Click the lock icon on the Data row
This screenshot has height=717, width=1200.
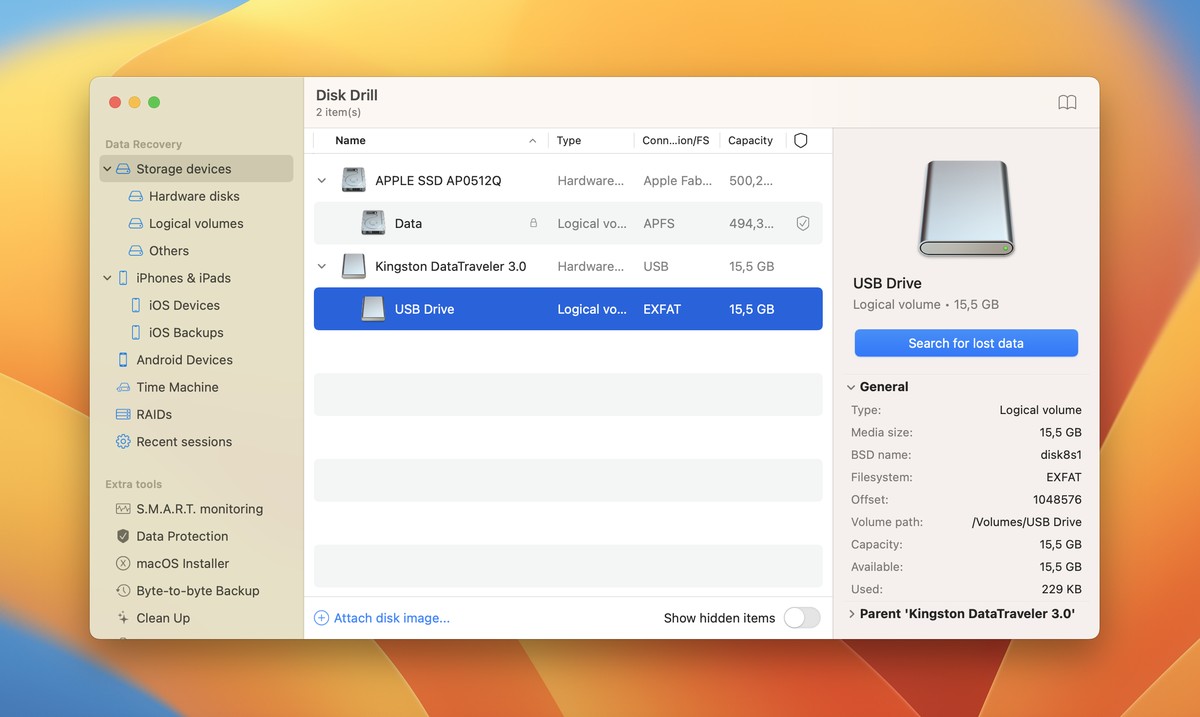coord(533,224)
